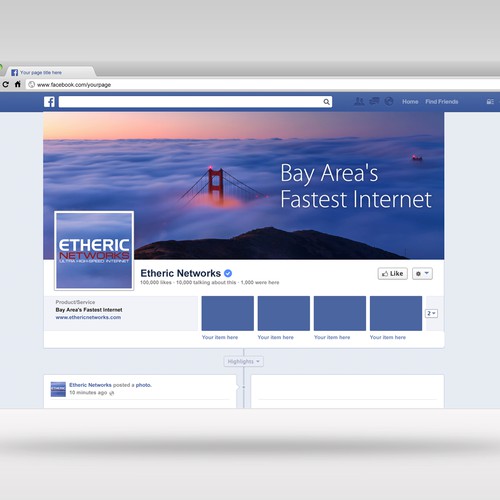Image resolution: width=500 pixels, height=500 pixels.
Task: Go to Home in the Facebook header
Action: [410, 102]
